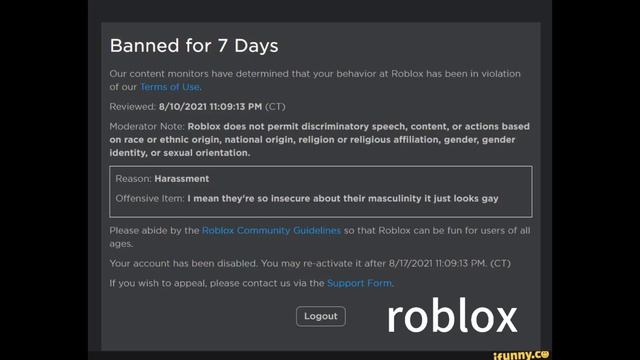Click the content monitors violation sentence

315,80
